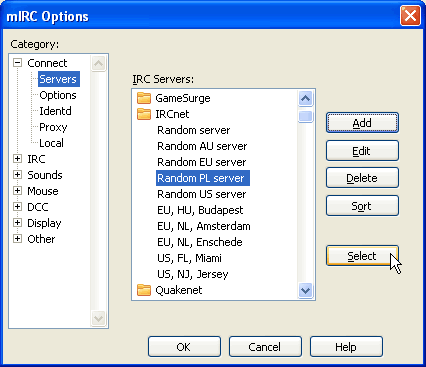
Task: Select "EU, NL, Amsterdam" server
Action: (x=204, y=226)
